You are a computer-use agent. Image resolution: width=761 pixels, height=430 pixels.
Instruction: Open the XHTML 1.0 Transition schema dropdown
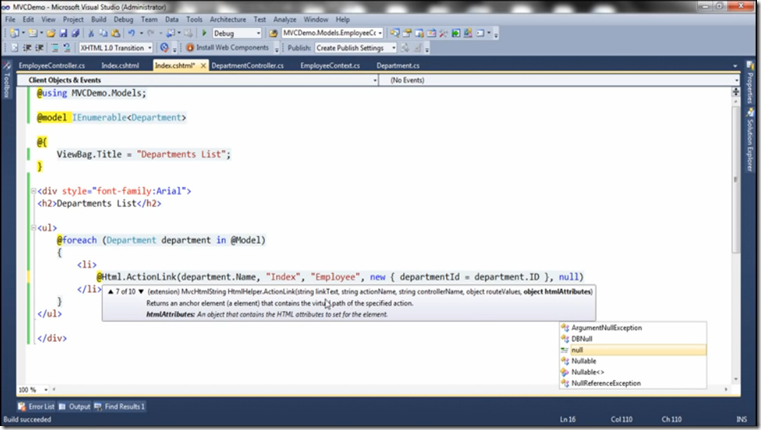[116, 48]
